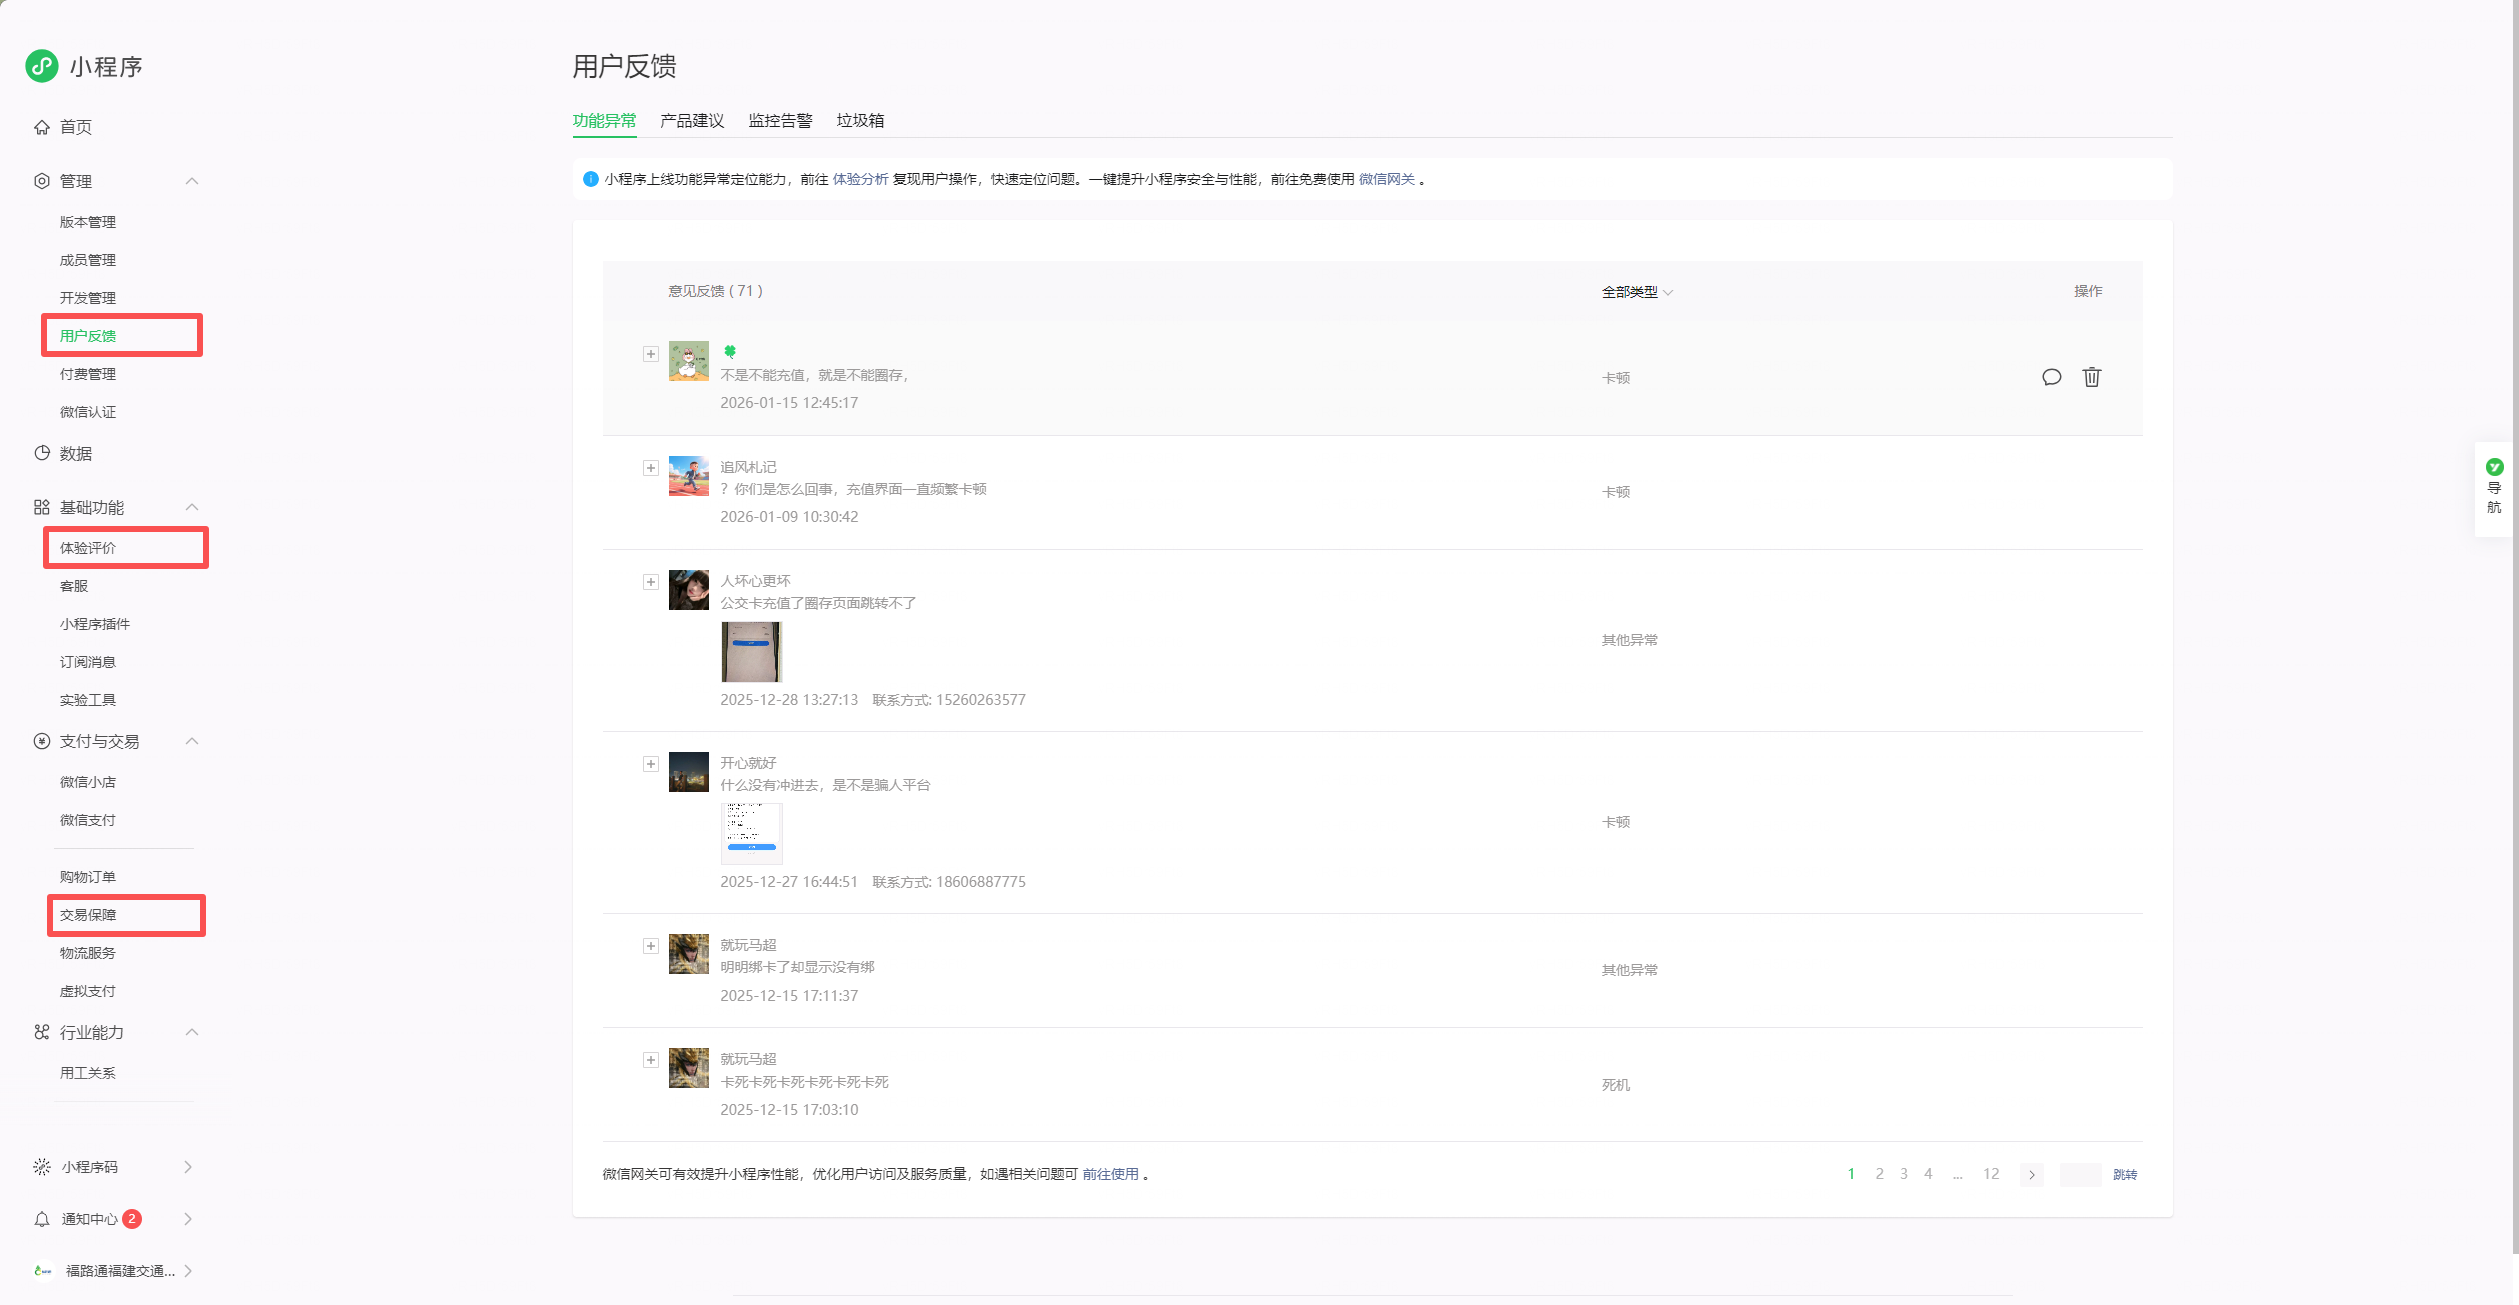Viewport: 2519px width, 1305px height.
Task: Click the 数据 pie chart icon
Action: coord(42,453)
